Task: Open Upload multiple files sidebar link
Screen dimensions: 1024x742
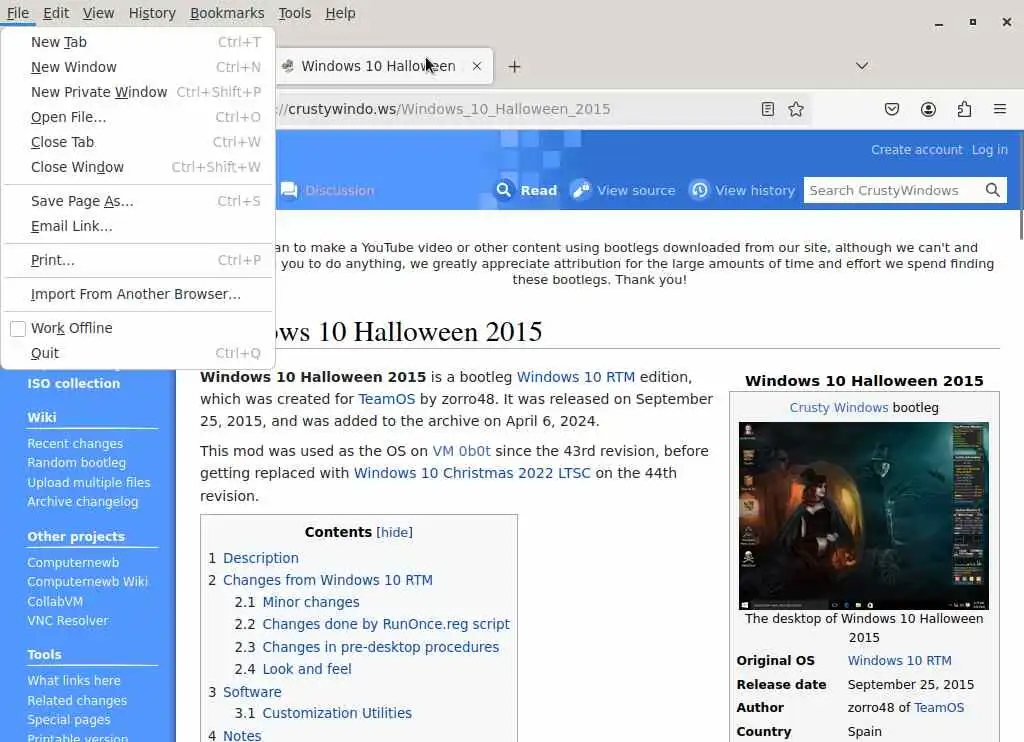Action: tap(89, 483)
